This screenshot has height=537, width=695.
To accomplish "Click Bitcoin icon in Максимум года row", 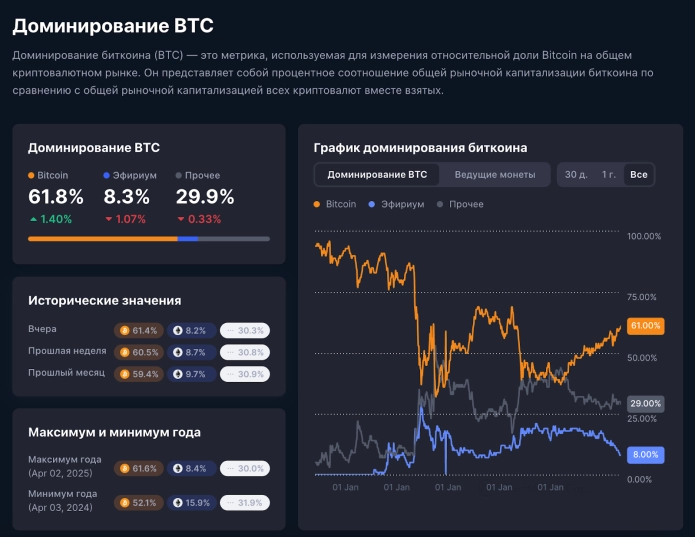I will (126, 467).
